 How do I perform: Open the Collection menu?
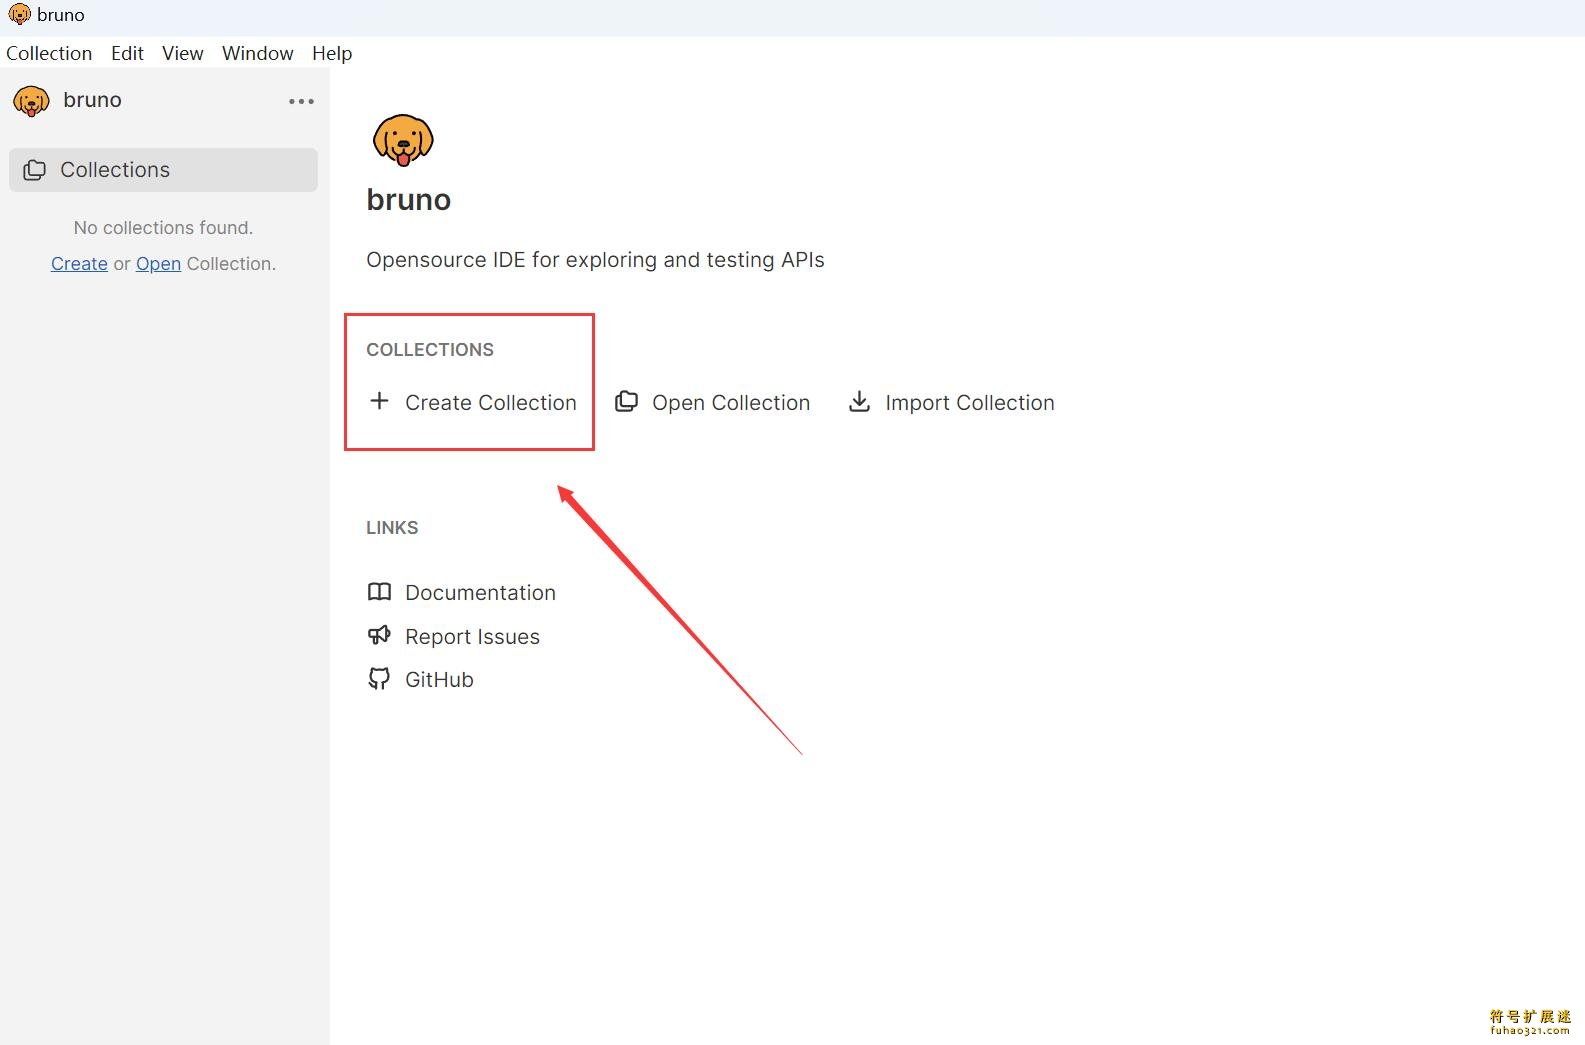tap(49, 53)
